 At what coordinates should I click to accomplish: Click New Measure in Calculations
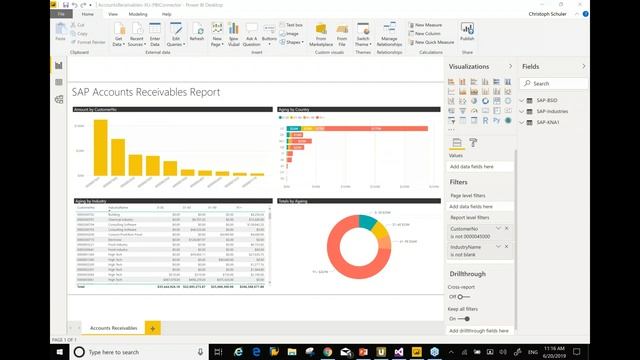tap(425, 25)
